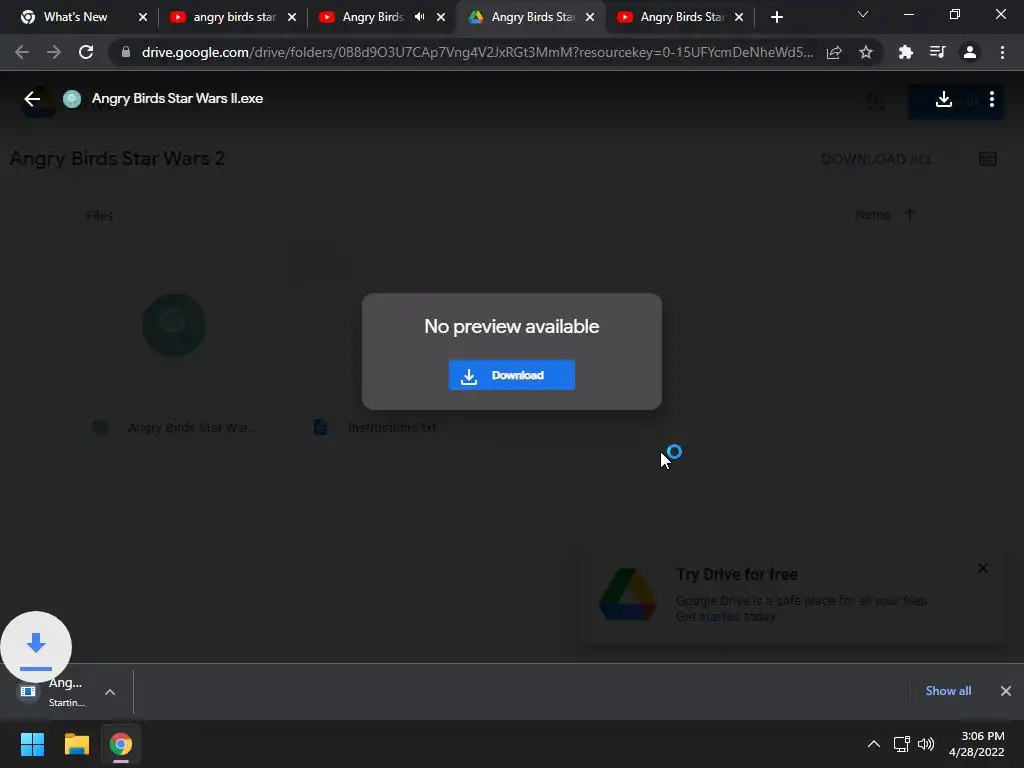Open the clock showing 3:06 PM
The height and width of the screenshot is (768, 1024).
click(x=976, y=744)
